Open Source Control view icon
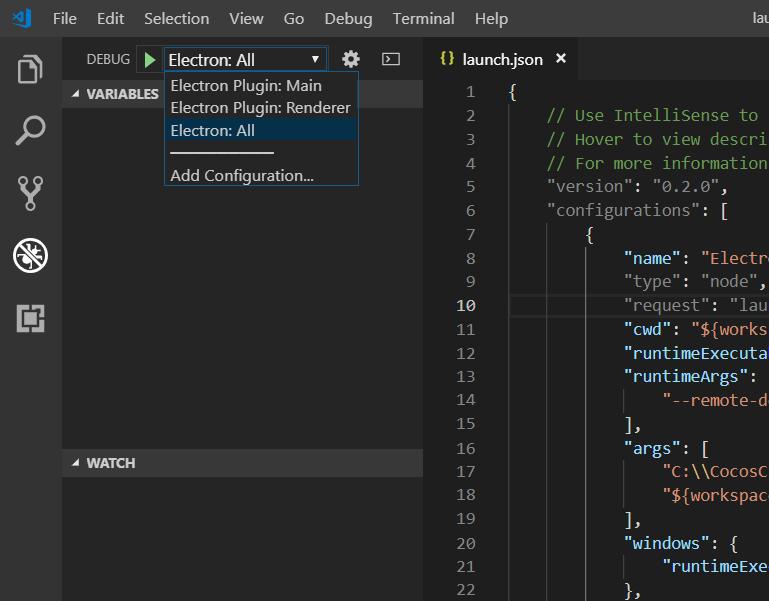The width and height of the screenshot is (769, 601). click(x=31, y=193)
